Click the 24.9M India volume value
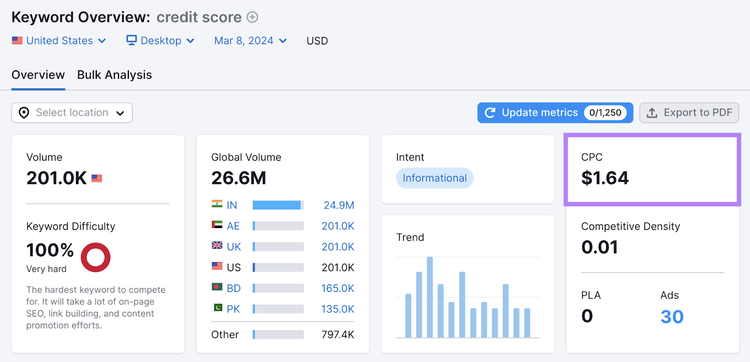 (339, 206)
